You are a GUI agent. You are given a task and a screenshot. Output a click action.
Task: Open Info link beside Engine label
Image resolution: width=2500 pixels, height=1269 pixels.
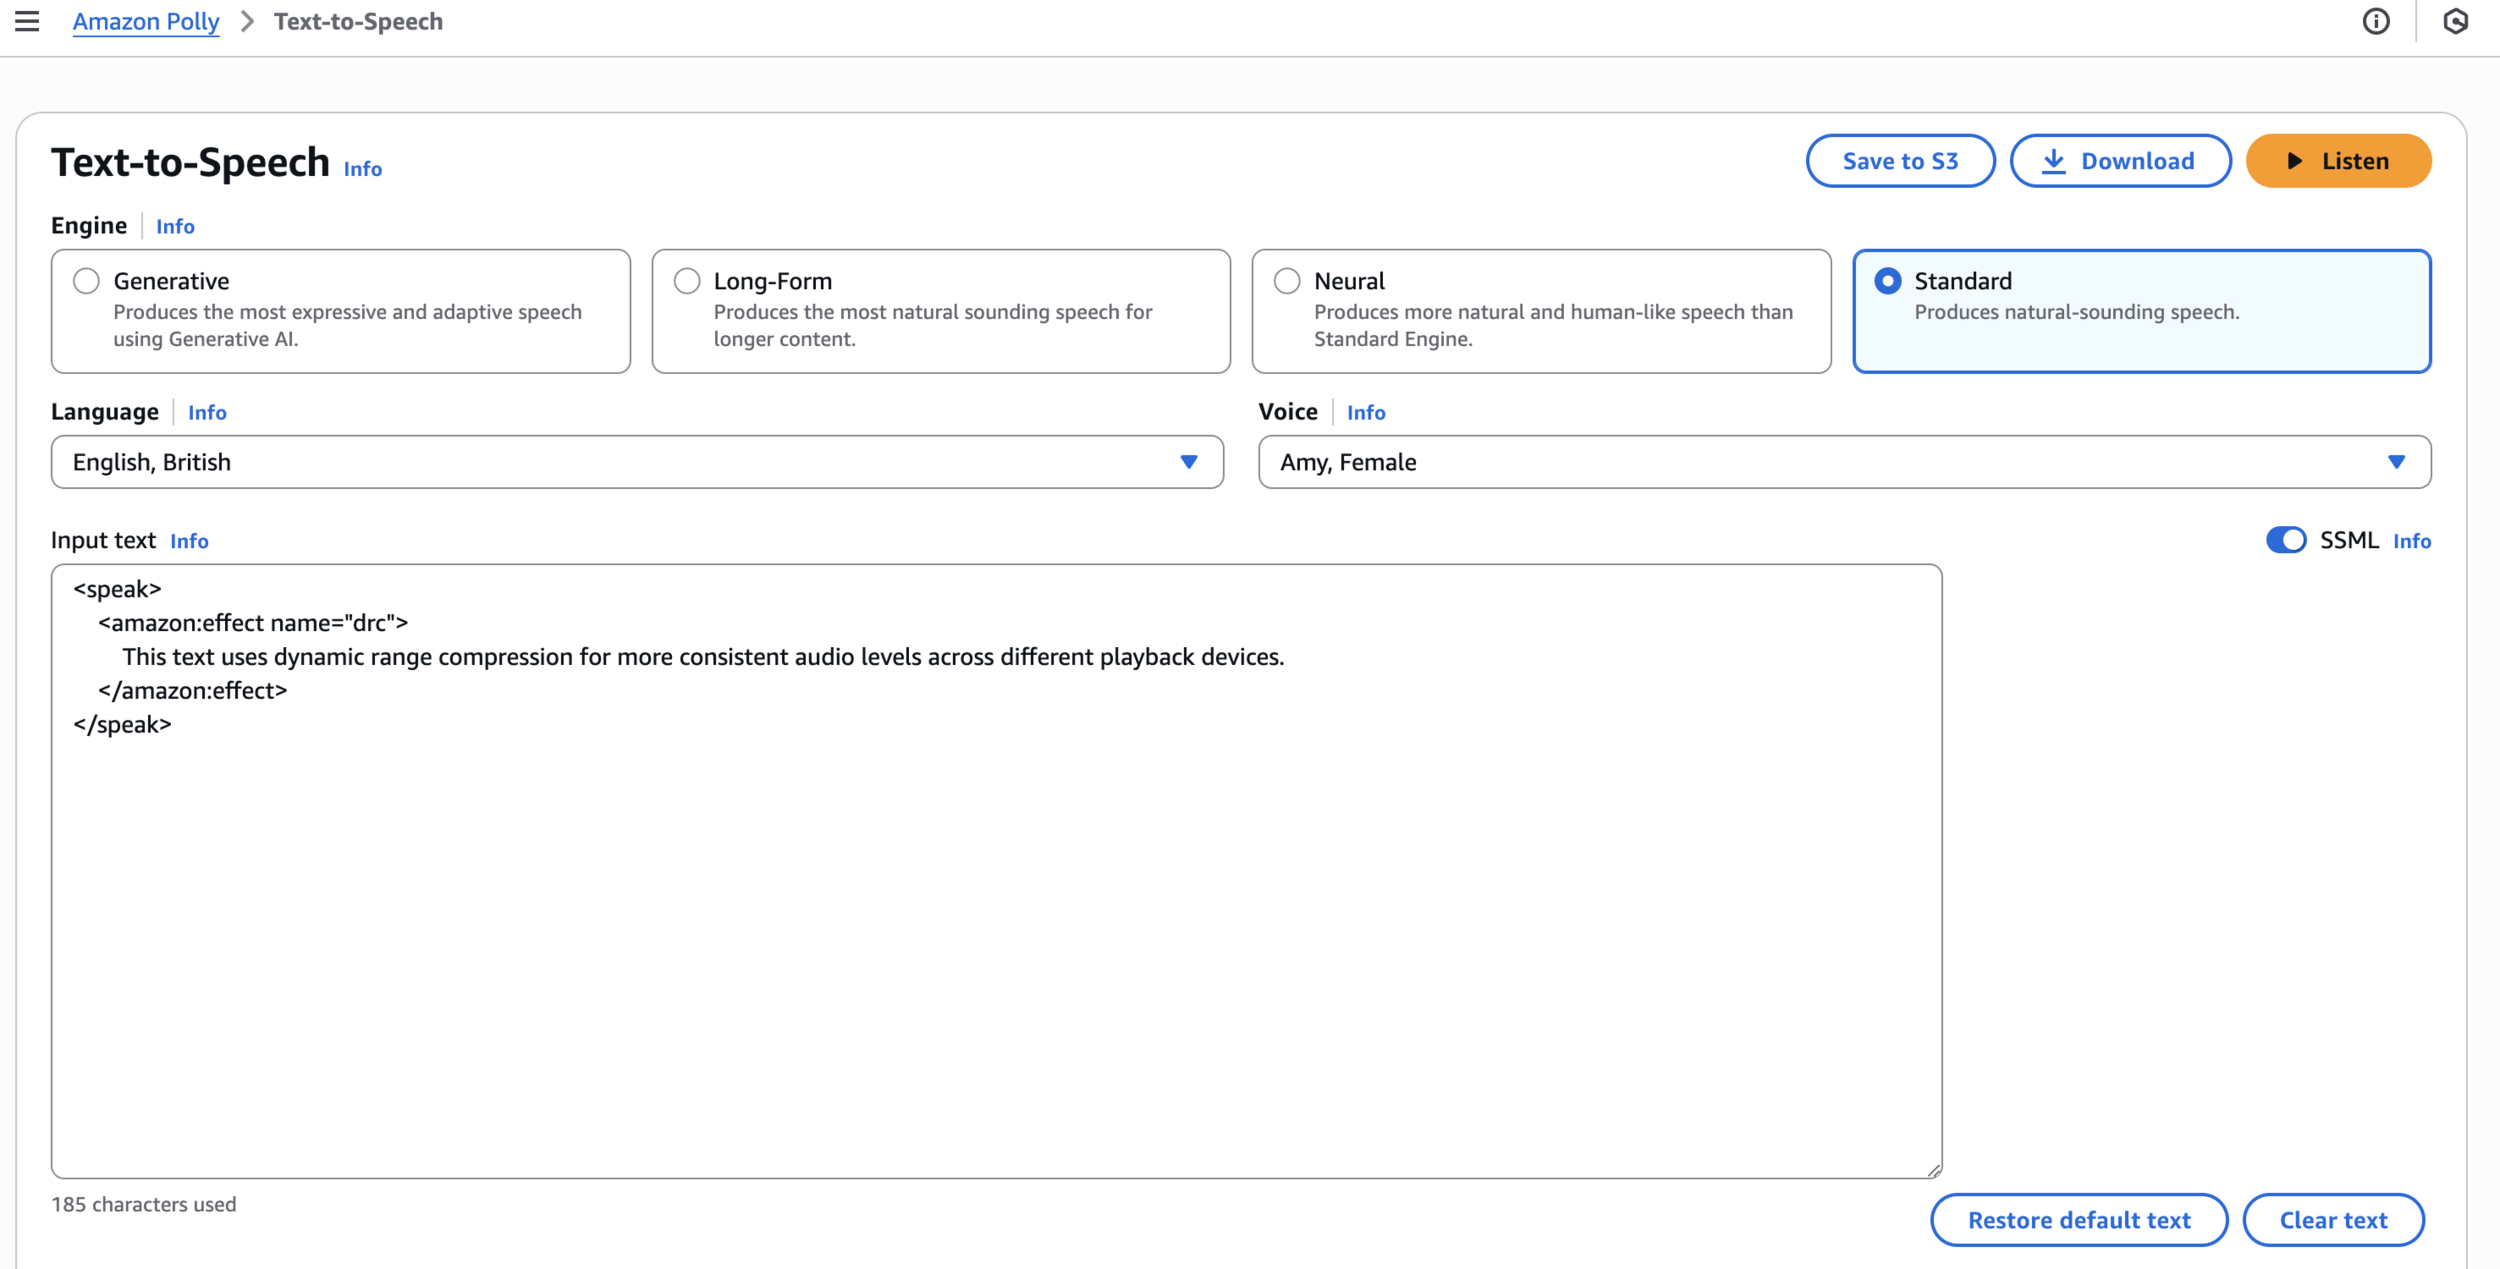(x=175, y=227)
